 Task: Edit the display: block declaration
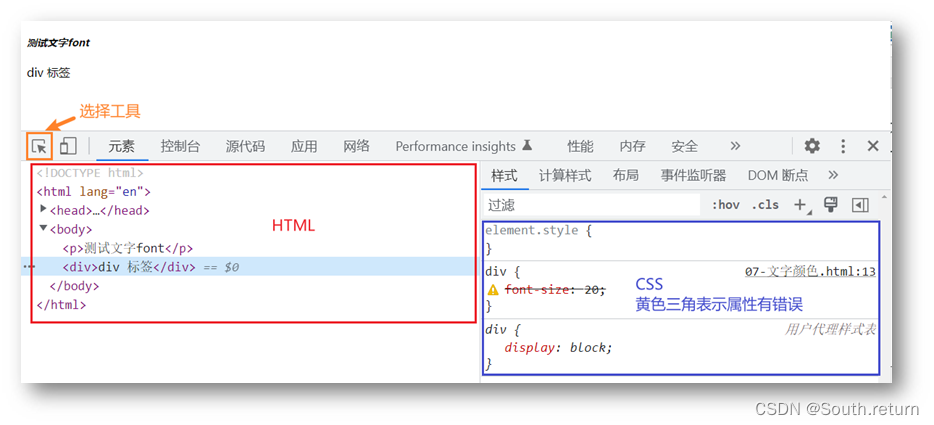pos(558,348)
